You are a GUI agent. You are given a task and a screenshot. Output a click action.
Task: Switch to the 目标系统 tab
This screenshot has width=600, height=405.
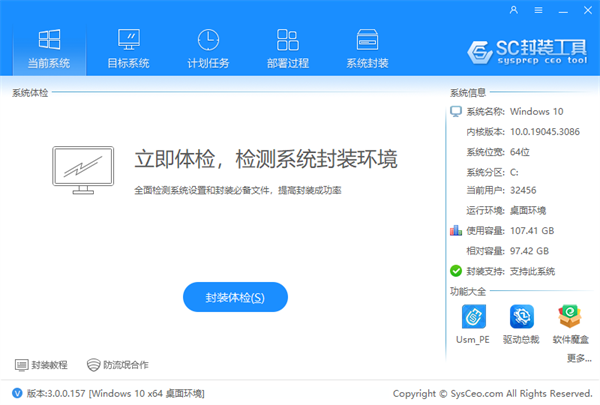coord(128,48)
